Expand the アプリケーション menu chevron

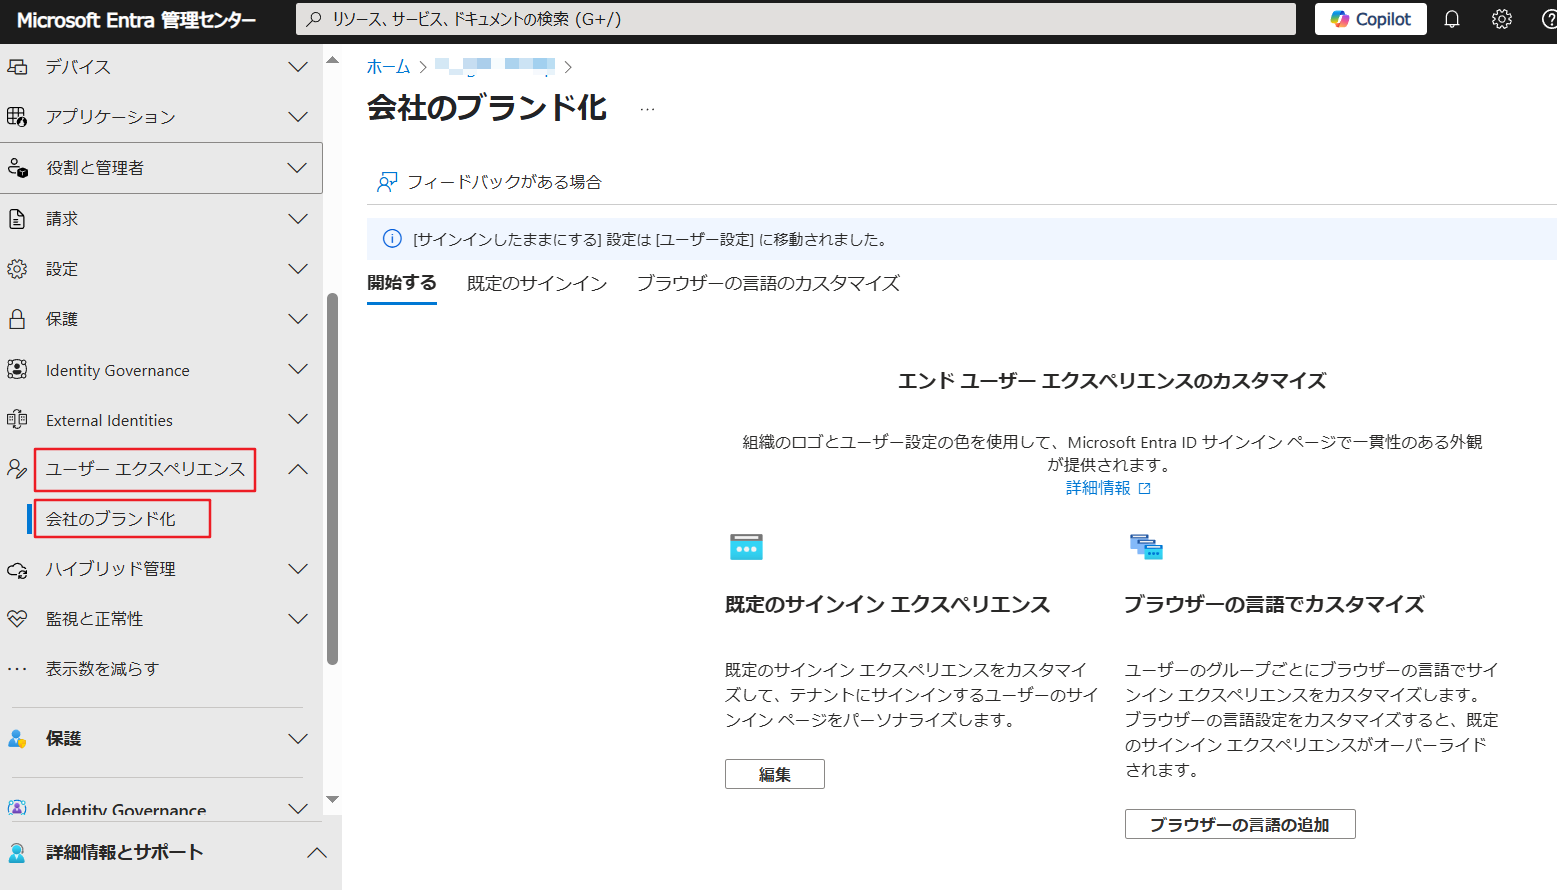[x=298, y=117]
